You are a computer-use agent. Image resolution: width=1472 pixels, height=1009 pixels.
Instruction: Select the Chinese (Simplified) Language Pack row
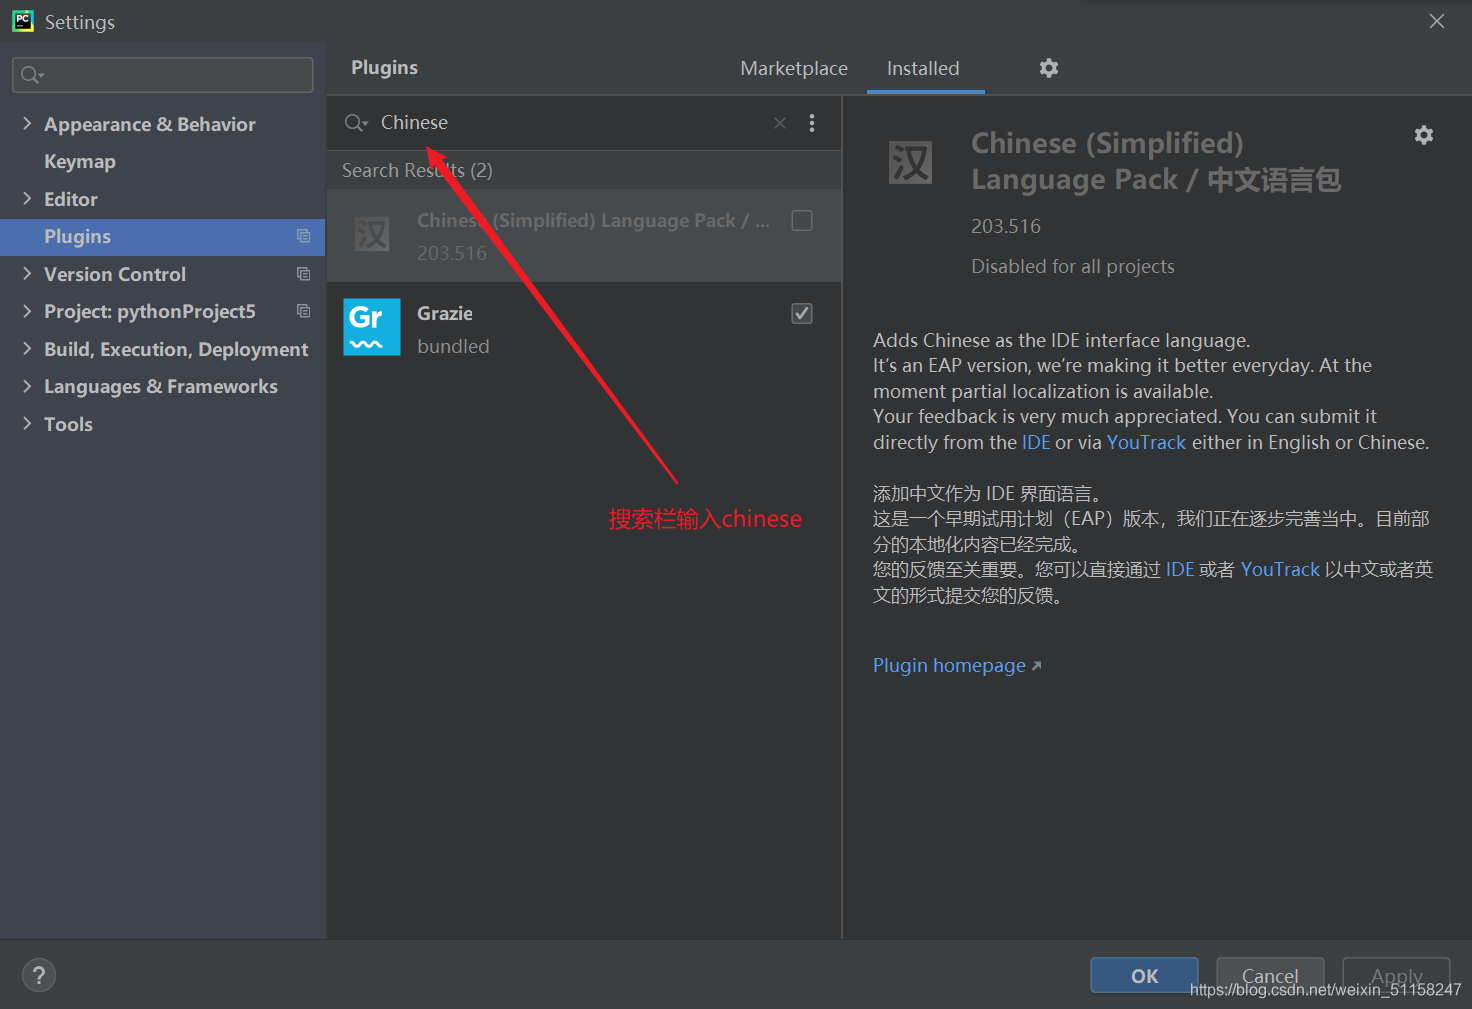tap(584, 236)
